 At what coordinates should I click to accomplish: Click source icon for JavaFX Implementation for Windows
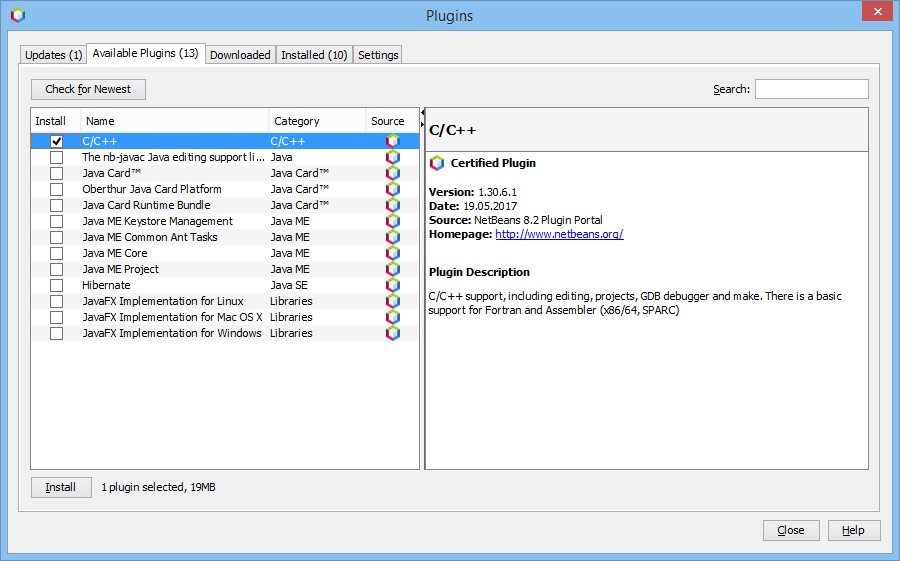392,333
